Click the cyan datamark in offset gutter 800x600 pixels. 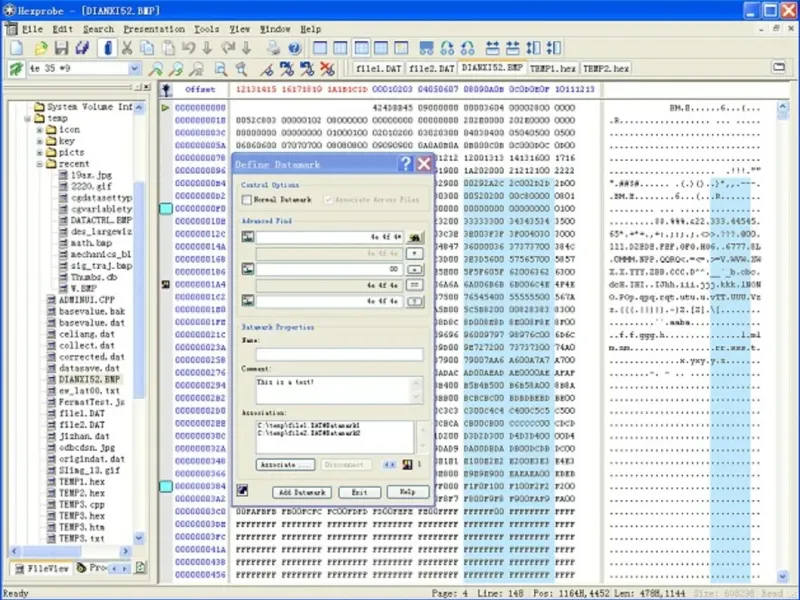click(167, 208)
